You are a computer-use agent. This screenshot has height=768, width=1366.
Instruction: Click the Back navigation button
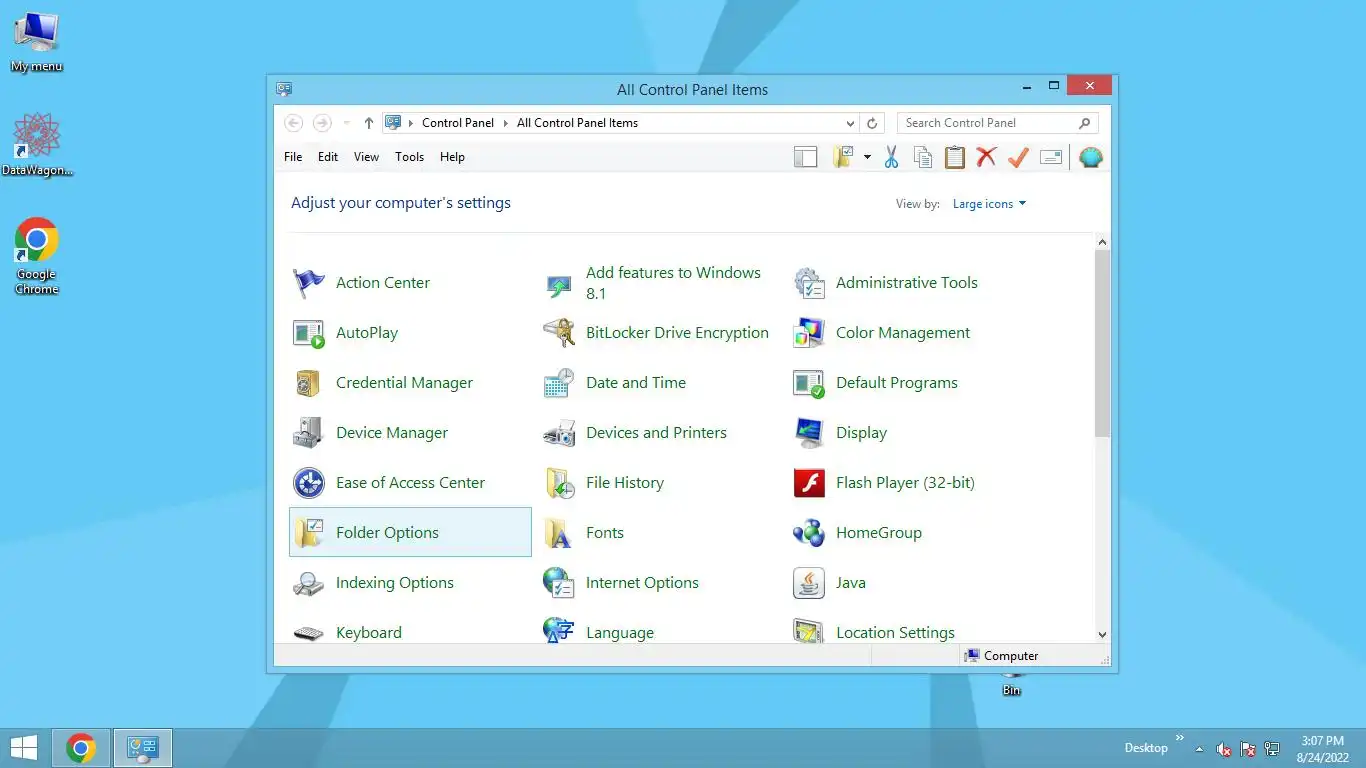(293, 123)
